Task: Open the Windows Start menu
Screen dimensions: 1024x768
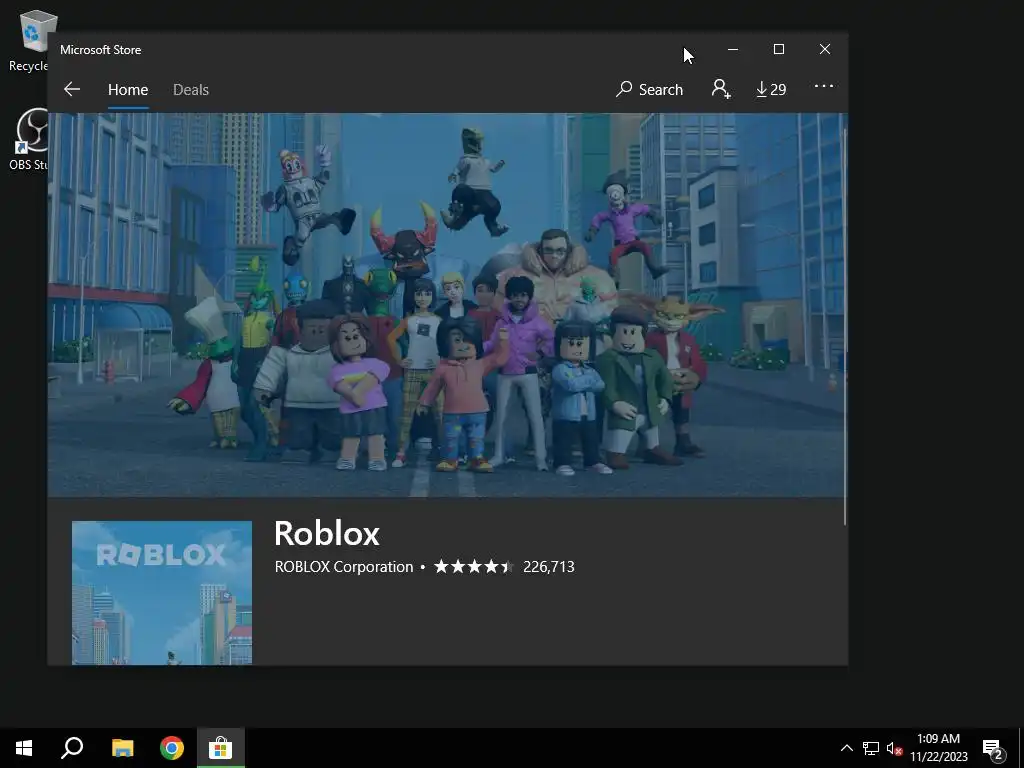Action: coord(24,748)
